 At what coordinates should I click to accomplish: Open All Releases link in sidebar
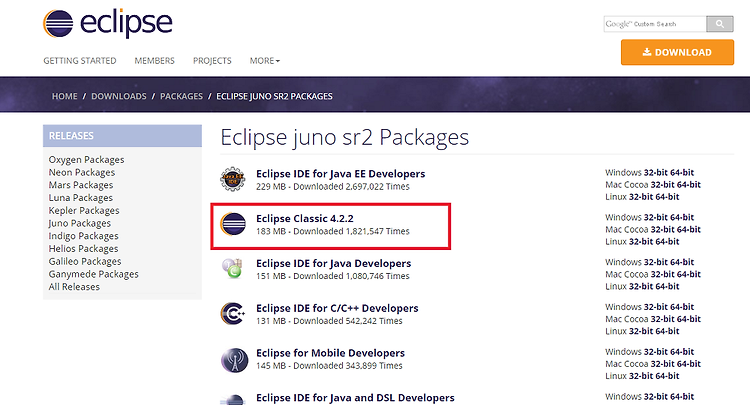coord(74,287)
